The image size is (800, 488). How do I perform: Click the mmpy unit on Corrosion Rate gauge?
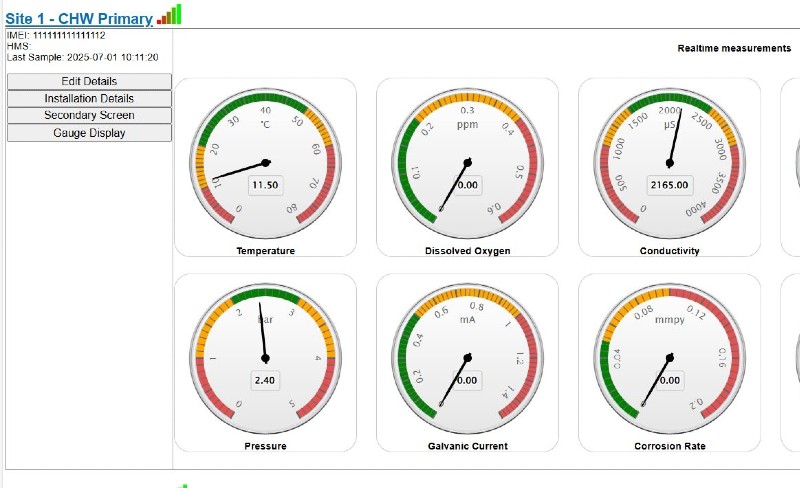pos(669,320)
